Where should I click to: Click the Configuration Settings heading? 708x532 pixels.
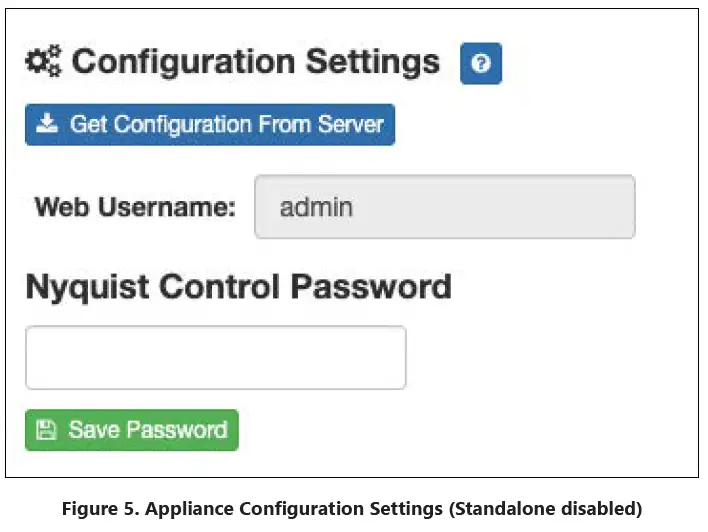[255, 62]
